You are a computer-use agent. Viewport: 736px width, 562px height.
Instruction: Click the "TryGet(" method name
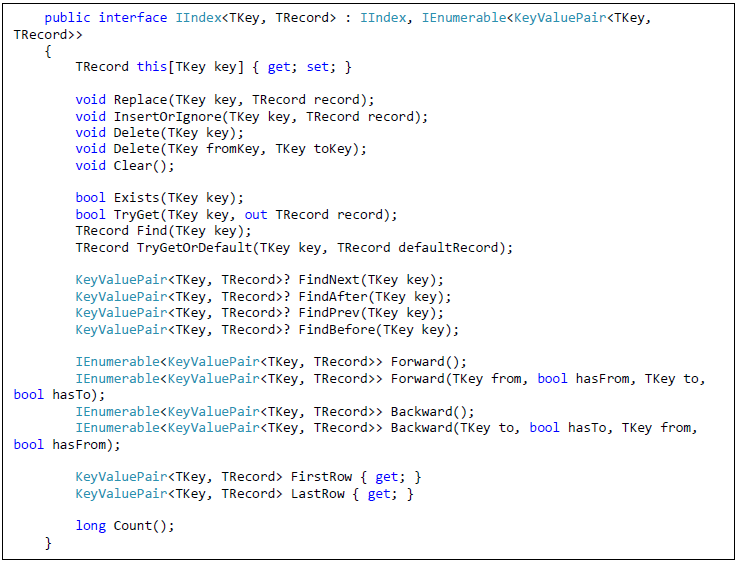[x=140, y=215]
